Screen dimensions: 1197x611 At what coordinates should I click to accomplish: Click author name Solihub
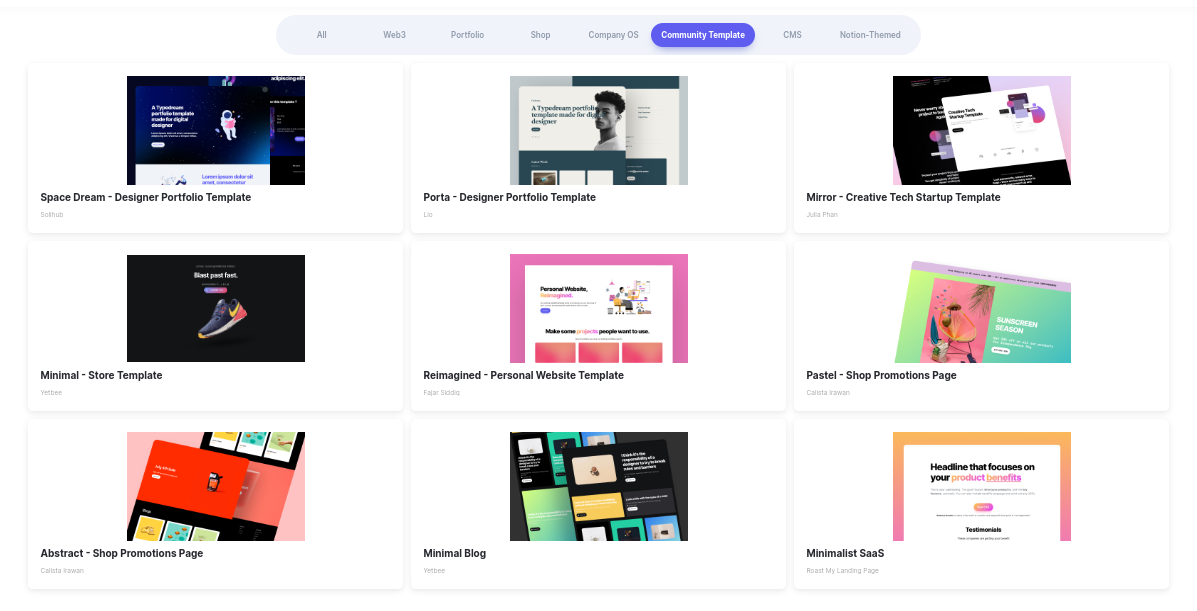point(52,215)
